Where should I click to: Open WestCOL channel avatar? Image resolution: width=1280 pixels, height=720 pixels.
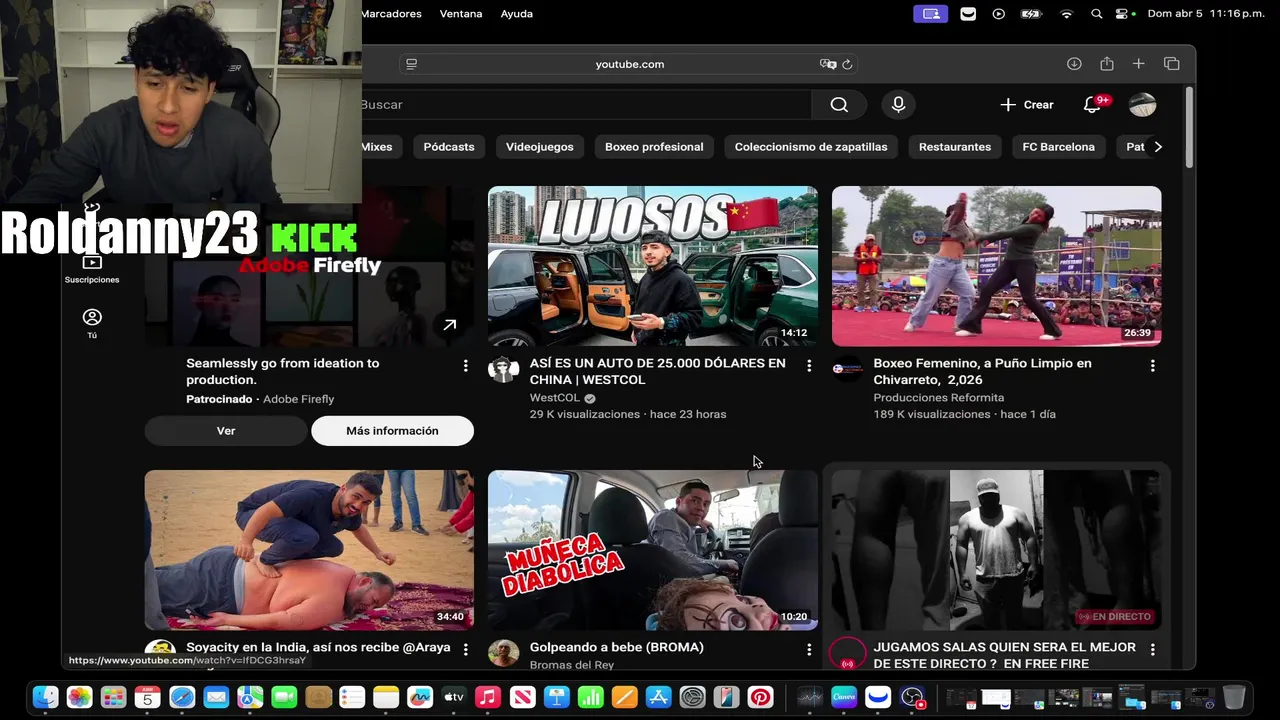503,369
